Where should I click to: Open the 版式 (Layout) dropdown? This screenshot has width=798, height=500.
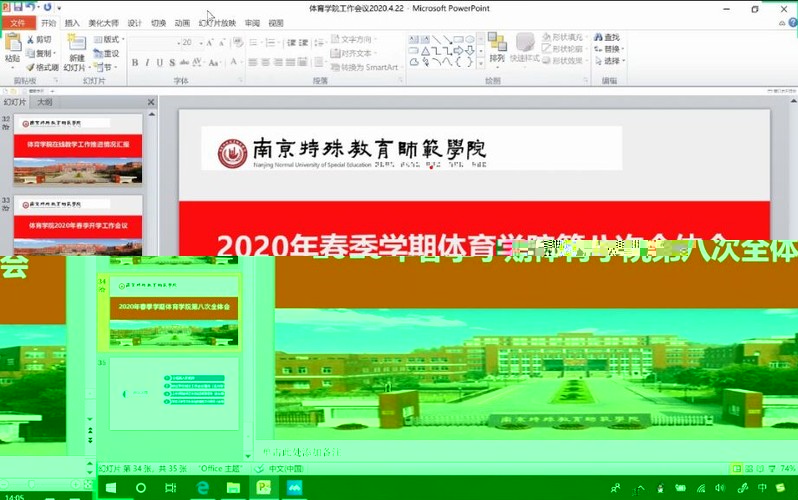coord(109,39)
